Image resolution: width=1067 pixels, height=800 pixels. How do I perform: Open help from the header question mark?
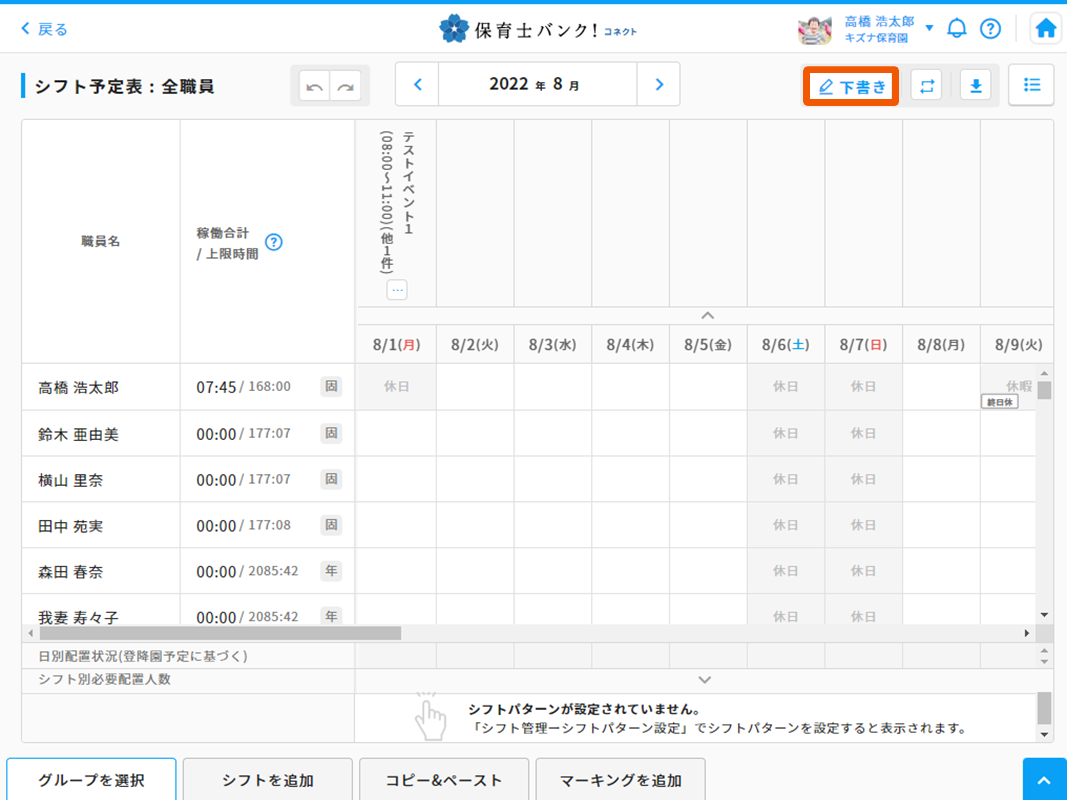pos(990,28)
